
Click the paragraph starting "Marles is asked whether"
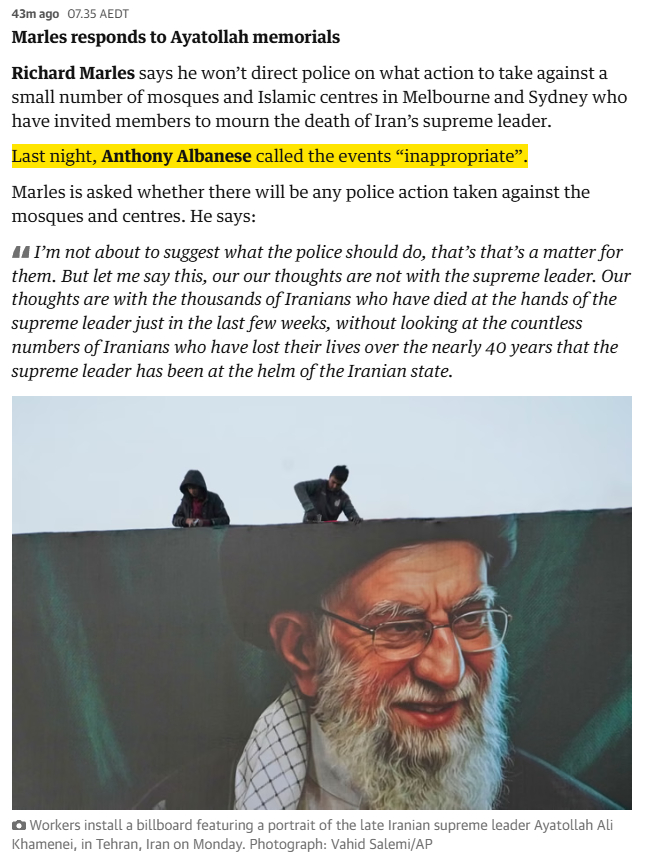(x=300, y=204)
